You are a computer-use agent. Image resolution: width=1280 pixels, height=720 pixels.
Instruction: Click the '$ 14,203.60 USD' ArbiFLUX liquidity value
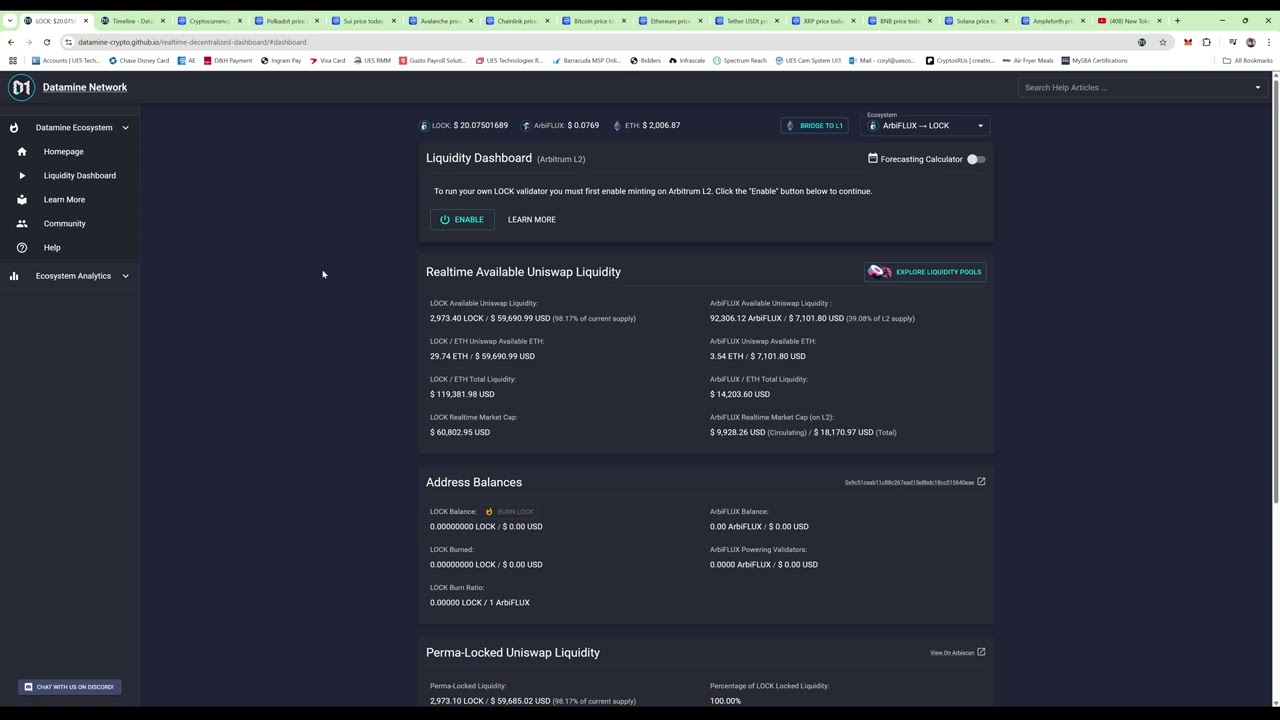(x=740, y=394)
